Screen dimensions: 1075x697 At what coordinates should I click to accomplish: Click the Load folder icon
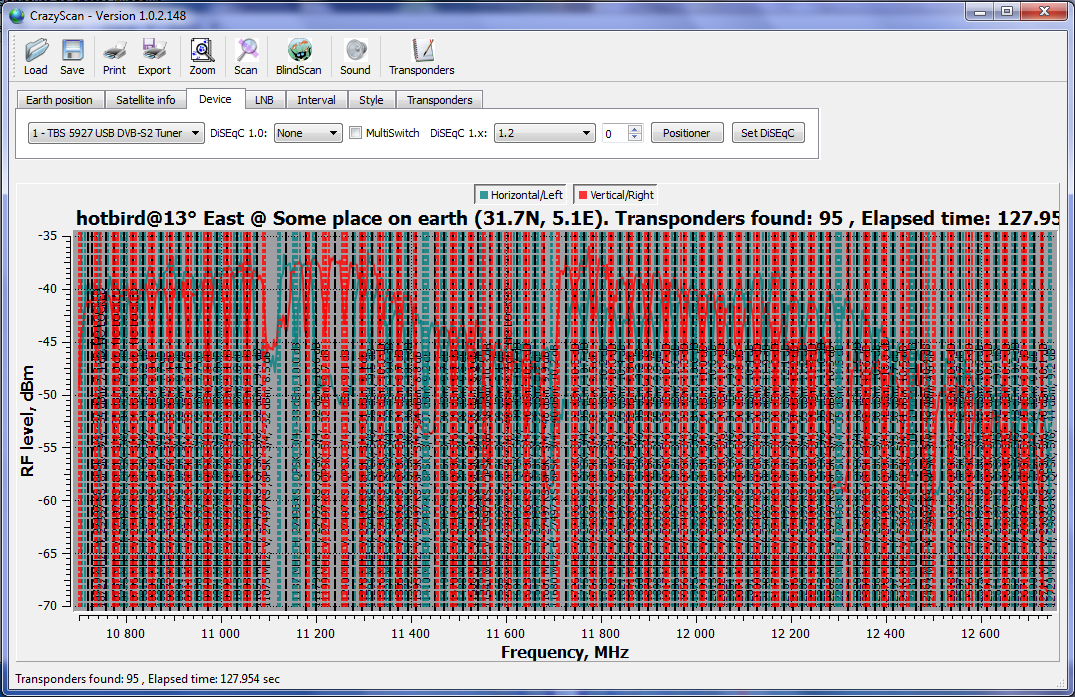click(36, 56)
